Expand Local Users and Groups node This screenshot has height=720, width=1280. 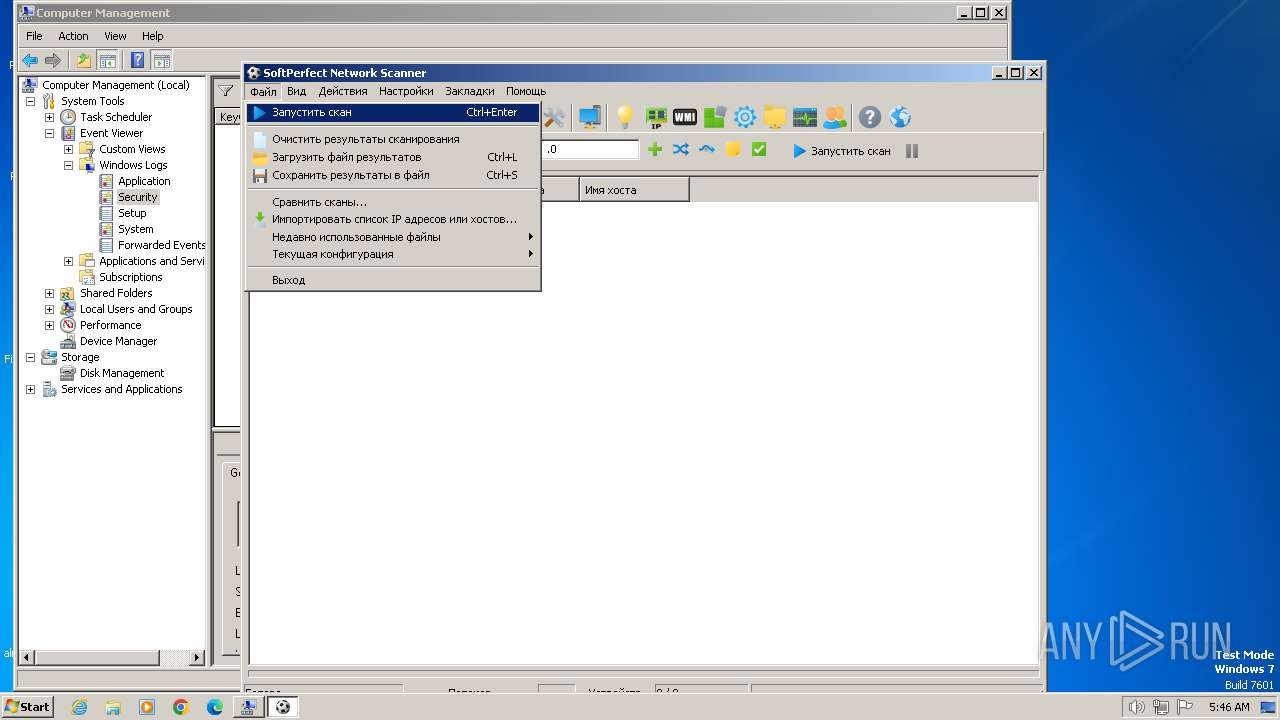coord(49,309)
